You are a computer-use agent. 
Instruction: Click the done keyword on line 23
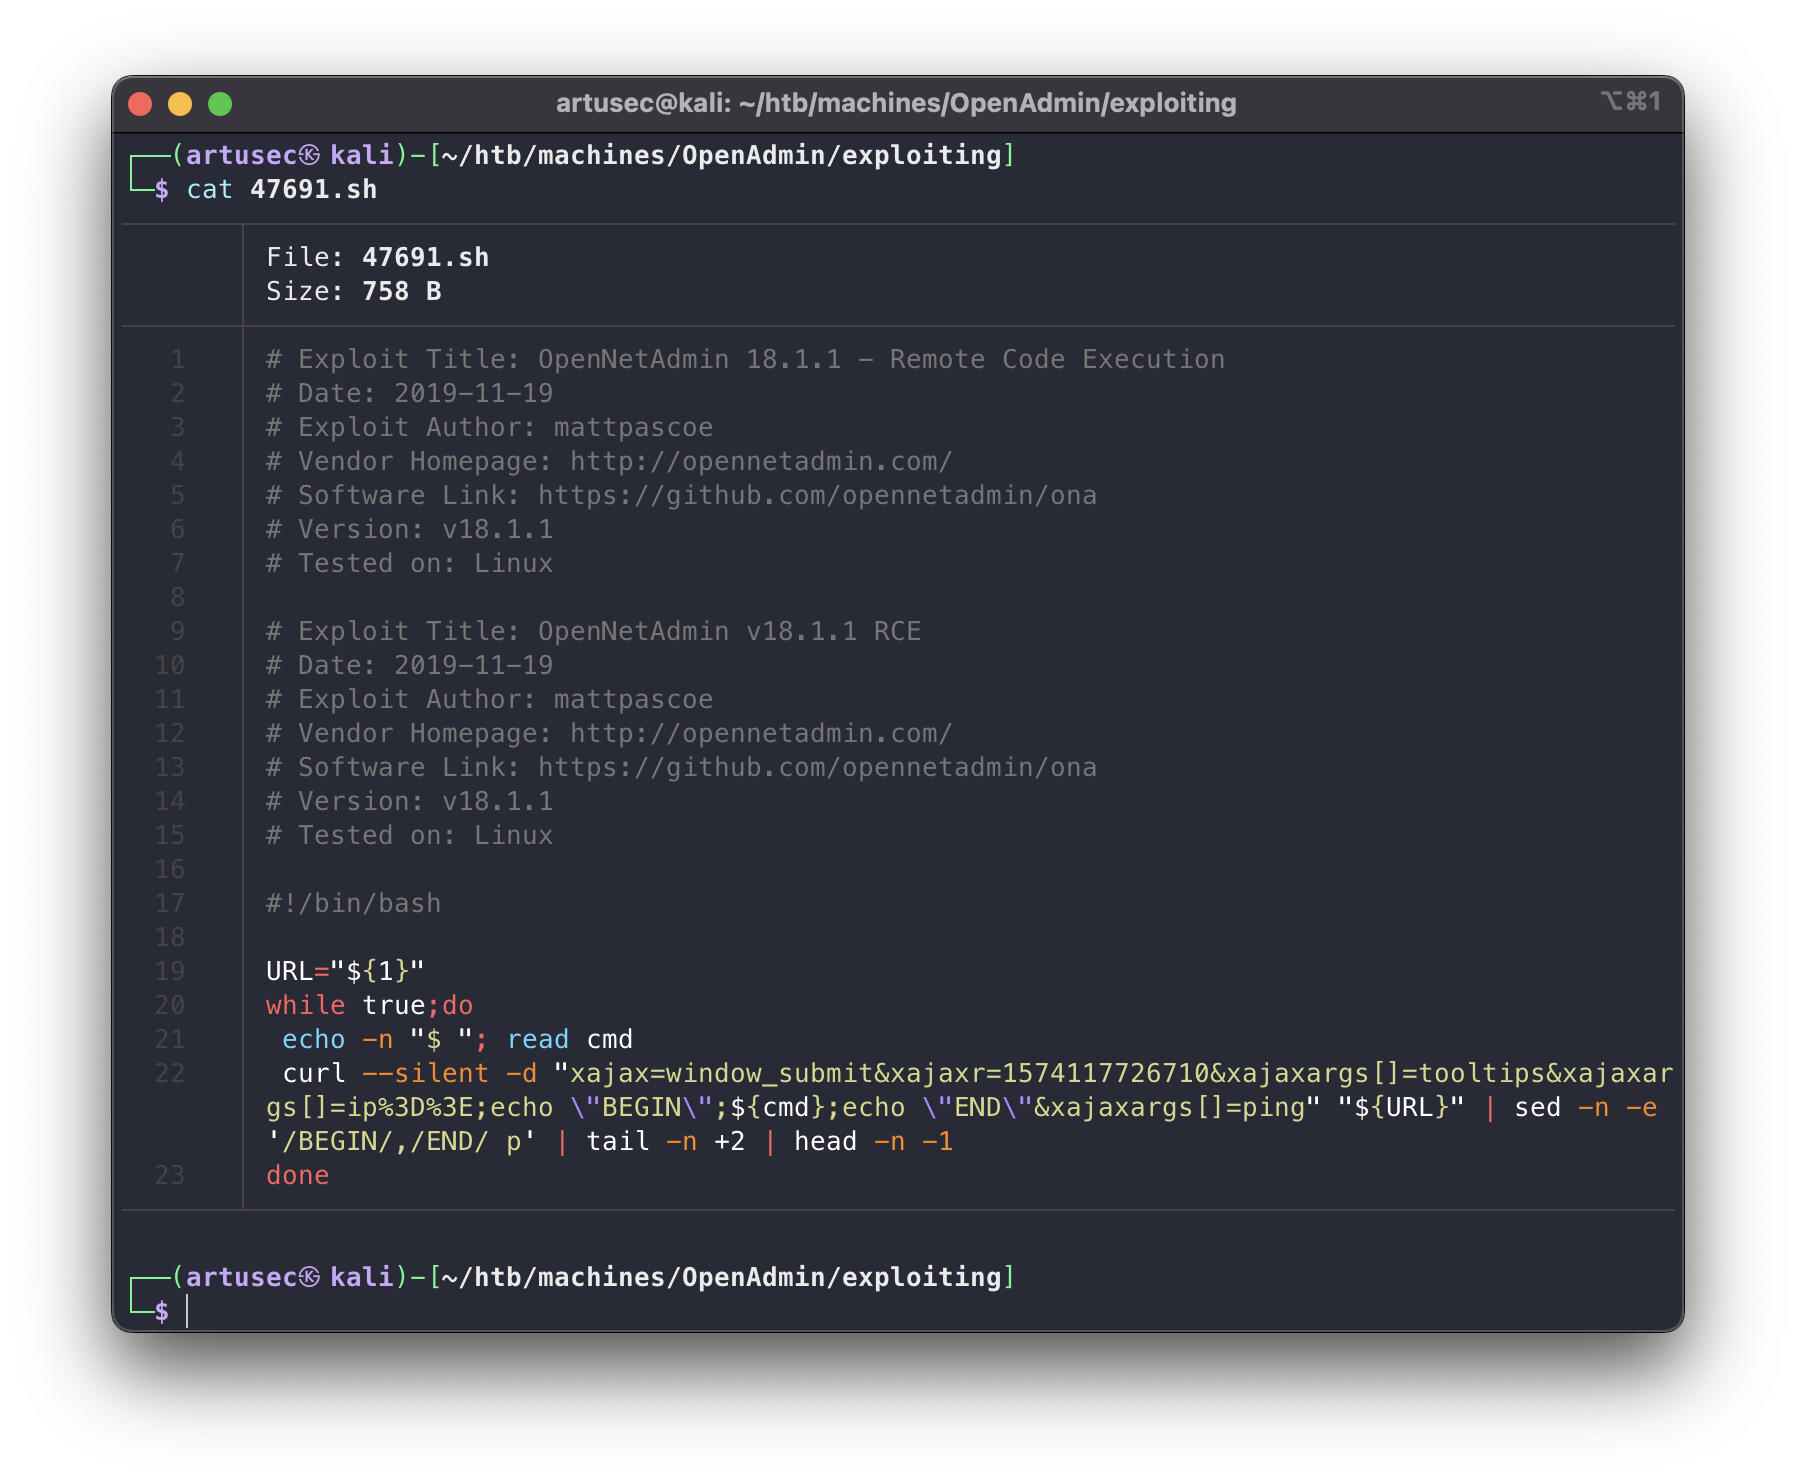coord(297,1174)
